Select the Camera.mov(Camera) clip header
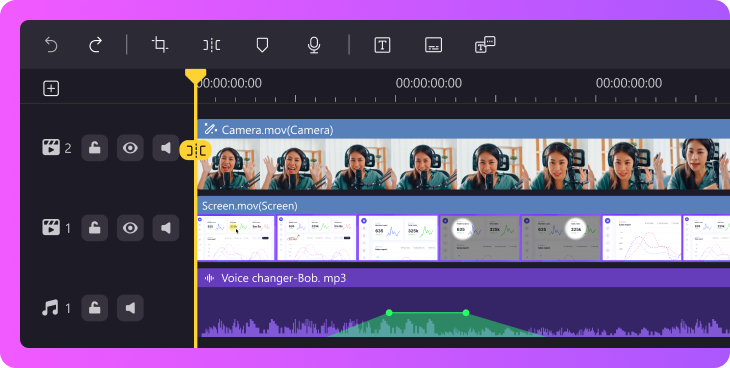This screenshot has width=730, height=368. point(464,129)
